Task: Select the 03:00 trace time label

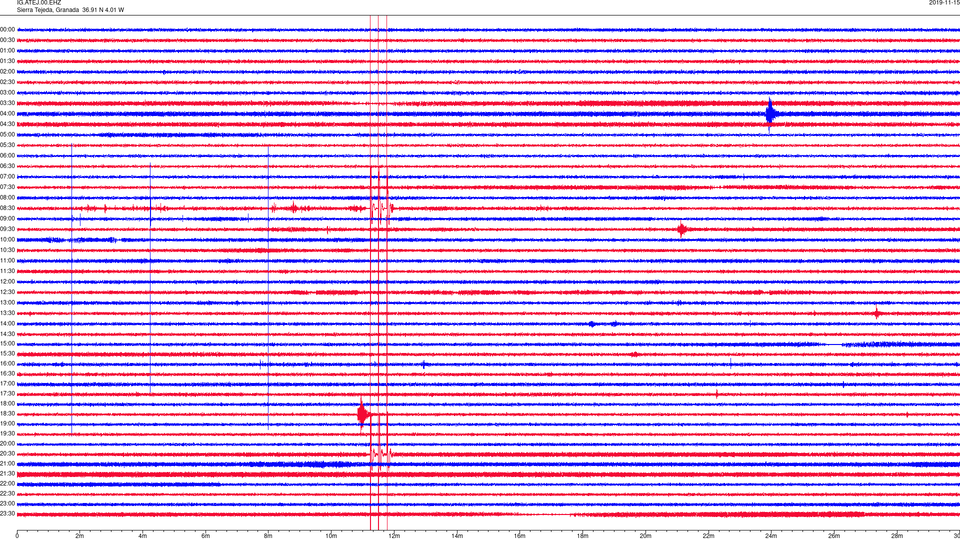Action: pyautogui.click(x=8, y=92)
